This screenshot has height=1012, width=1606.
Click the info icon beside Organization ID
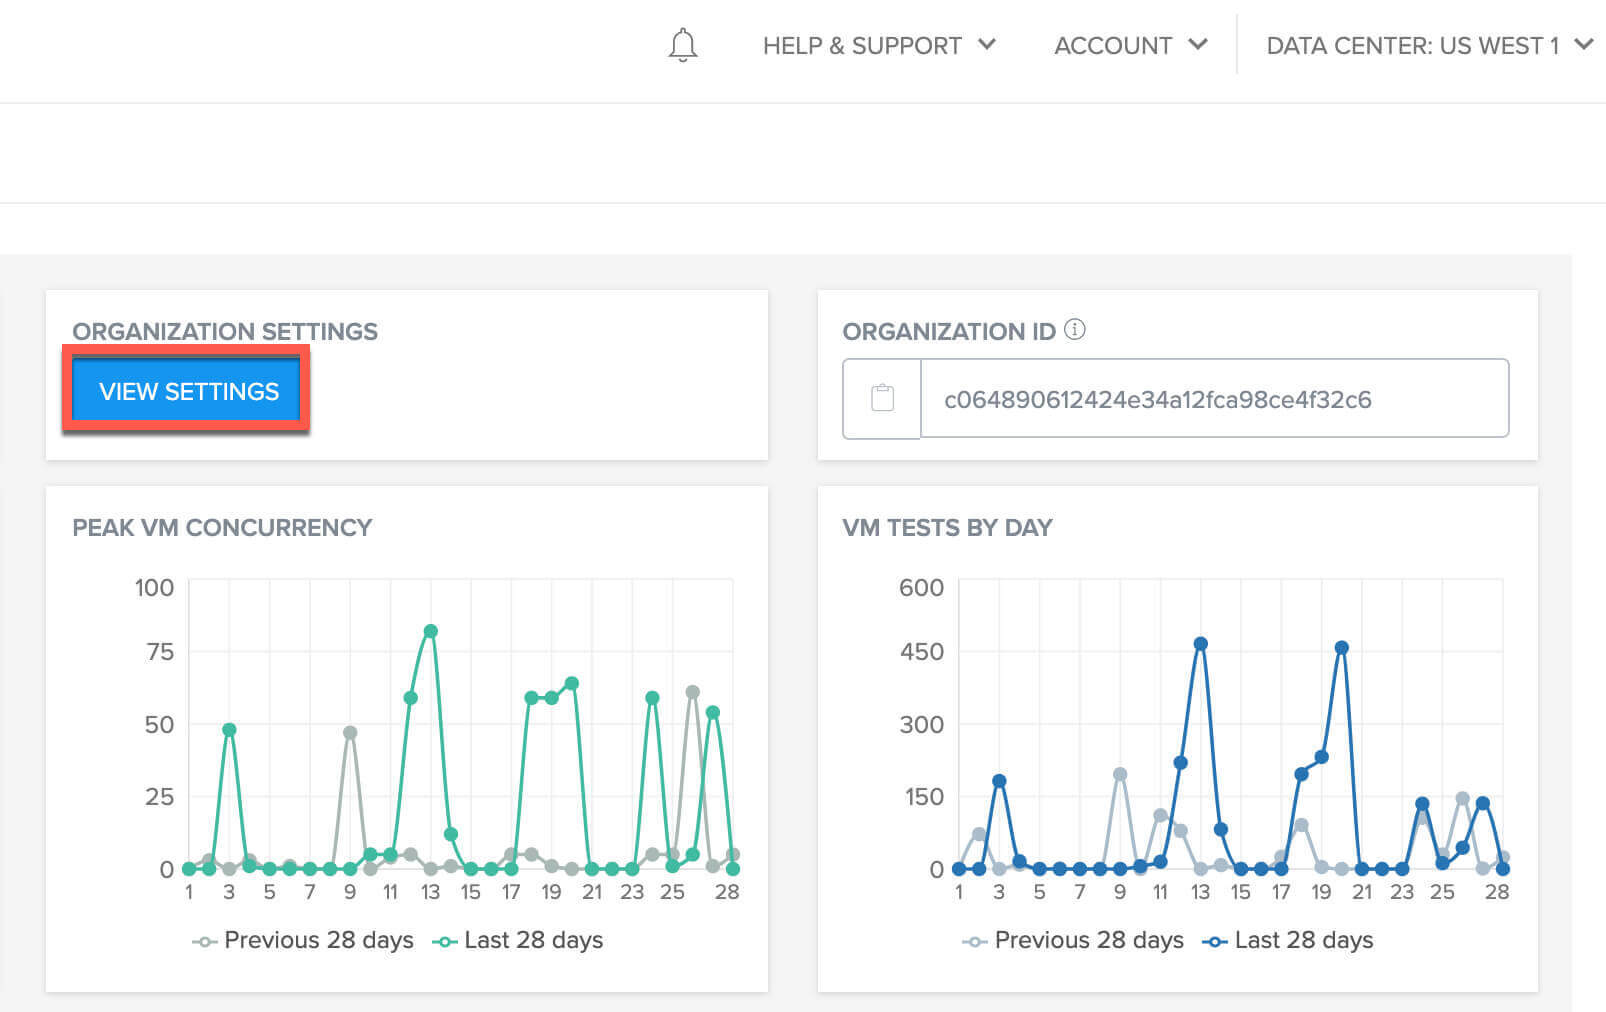click(1075, 330)
